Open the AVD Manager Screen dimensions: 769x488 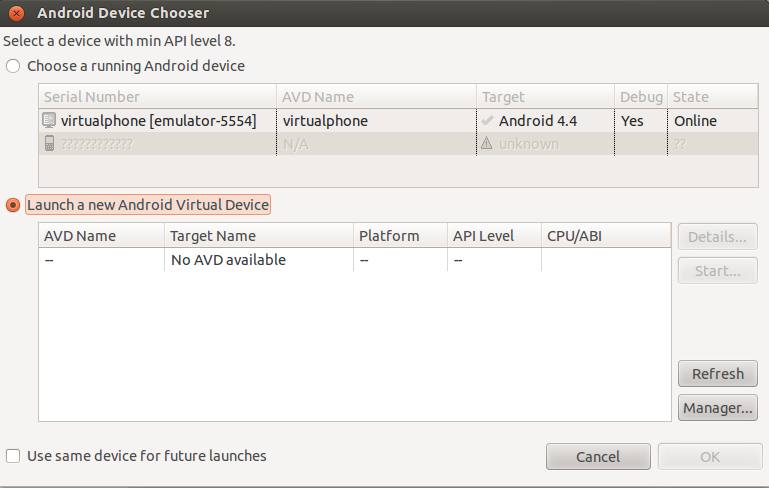tap(717, 408)
